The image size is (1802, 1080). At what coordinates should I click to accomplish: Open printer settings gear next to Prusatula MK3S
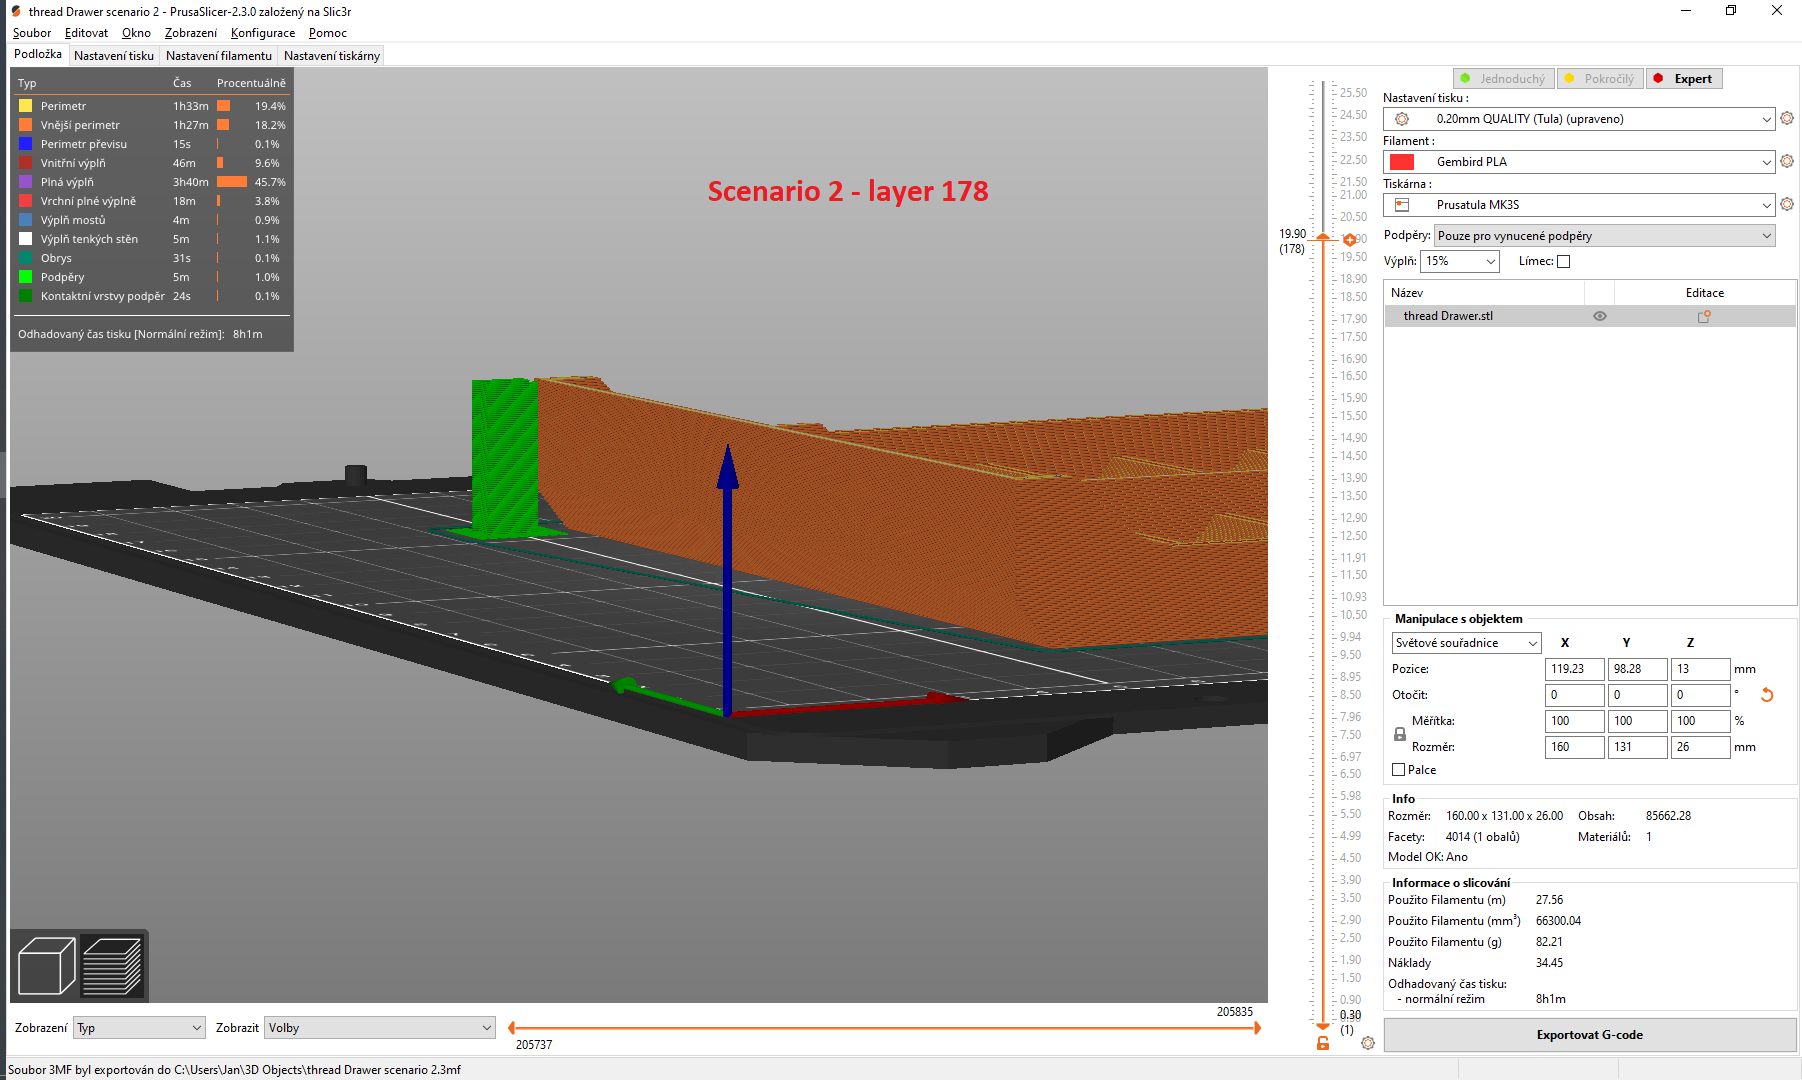pos(1788,204)
